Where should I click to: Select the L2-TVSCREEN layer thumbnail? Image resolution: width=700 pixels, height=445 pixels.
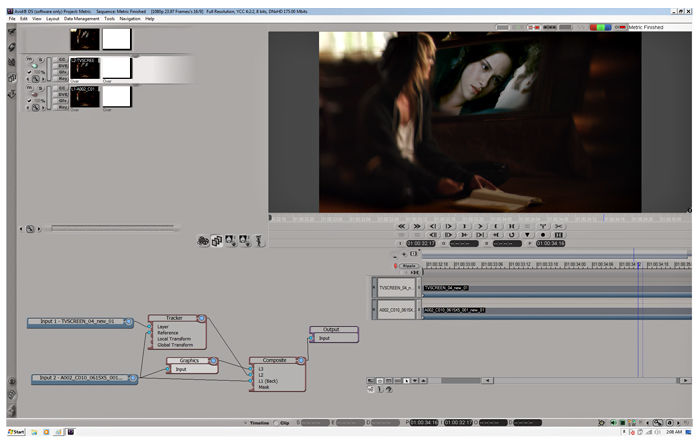(85, 68)
